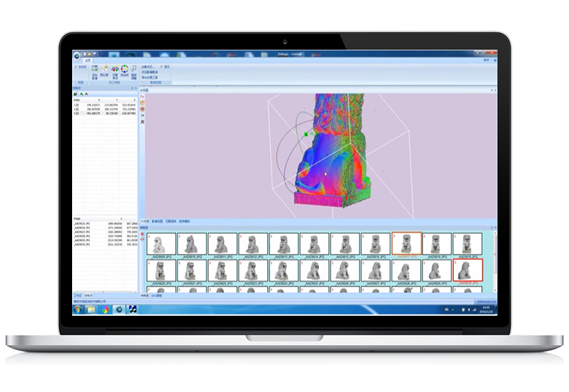The height and width of the screenshot is (392, 569).
Task: Open the orange-bordered lion thumbnail
Action: pyautogui.click(x=407, y=244)
